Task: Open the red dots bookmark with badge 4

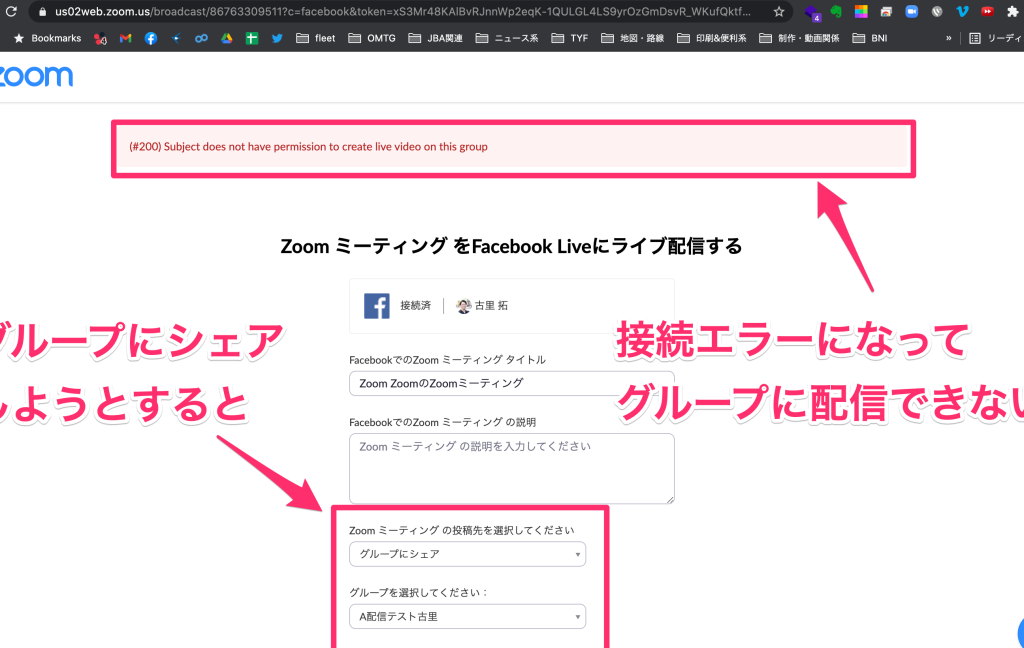Action: pos(100,39)
